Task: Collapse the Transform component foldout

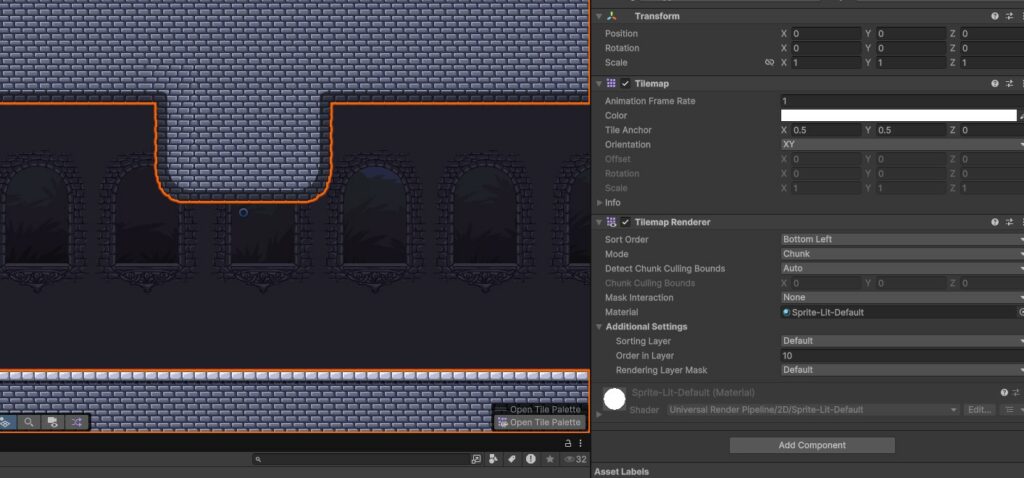Action: [599, 16]
